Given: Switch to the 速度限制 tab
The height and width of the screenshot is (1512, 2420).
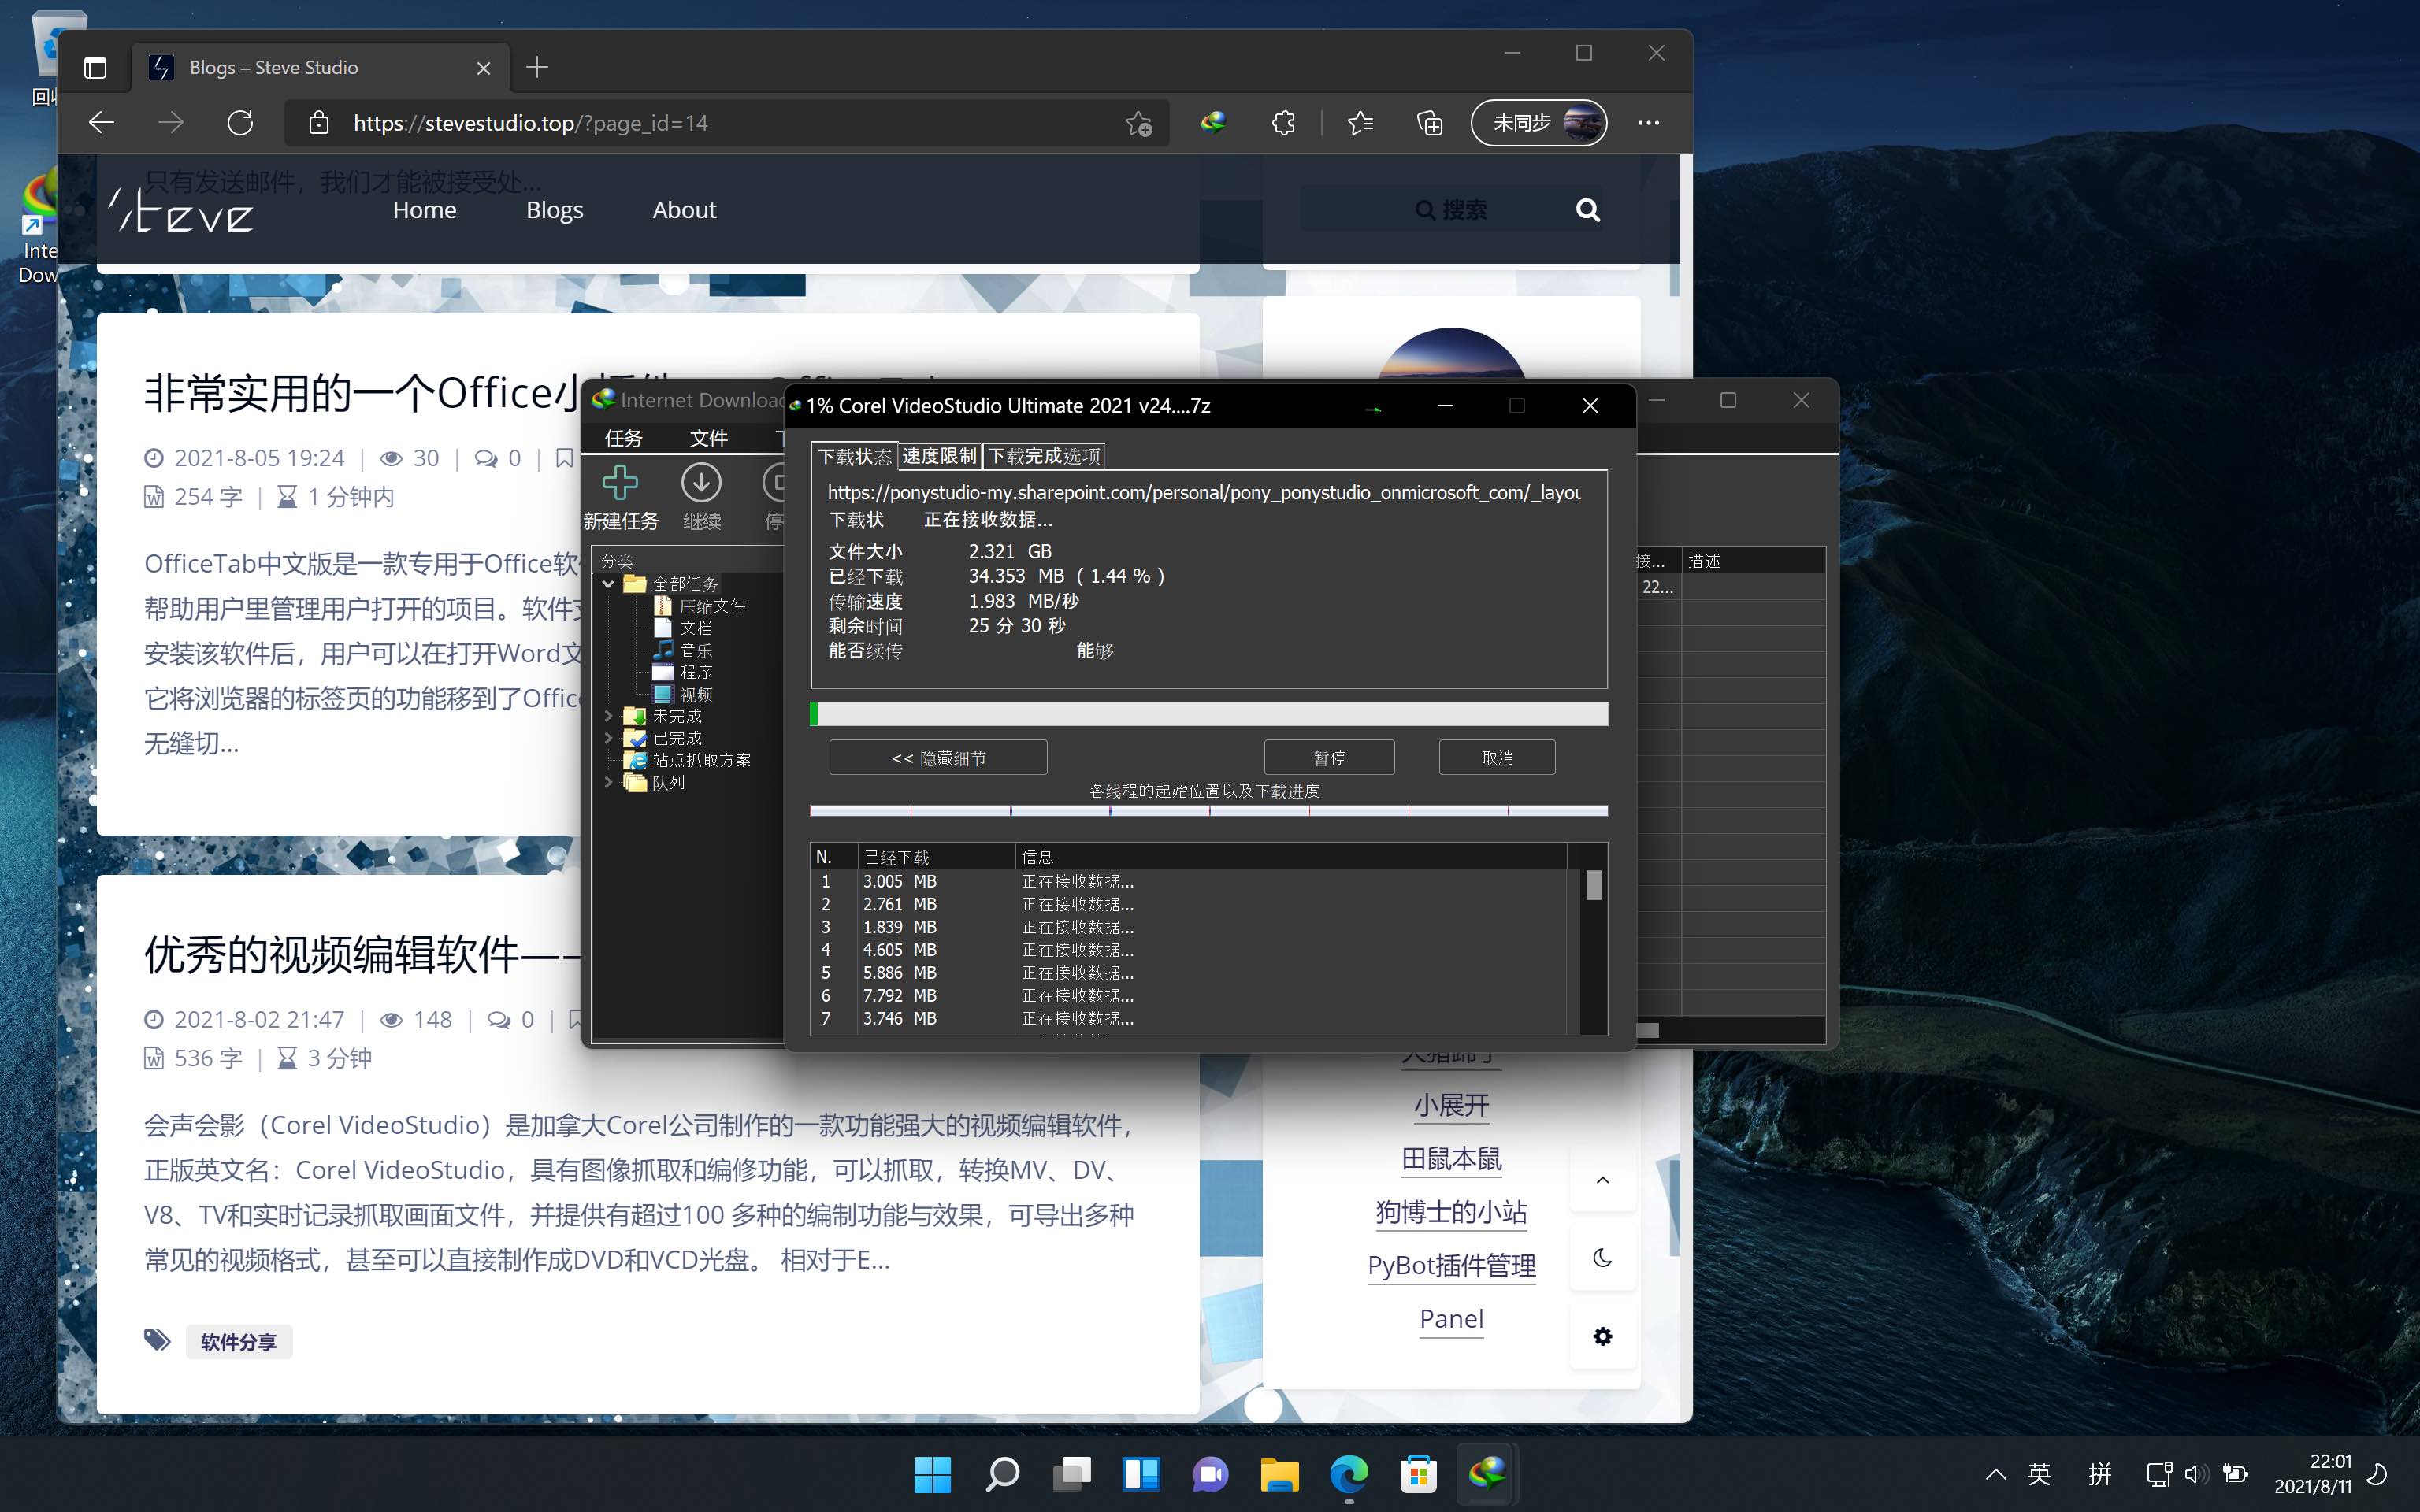Looking at the screenshot, I should (x=939, y=456).
